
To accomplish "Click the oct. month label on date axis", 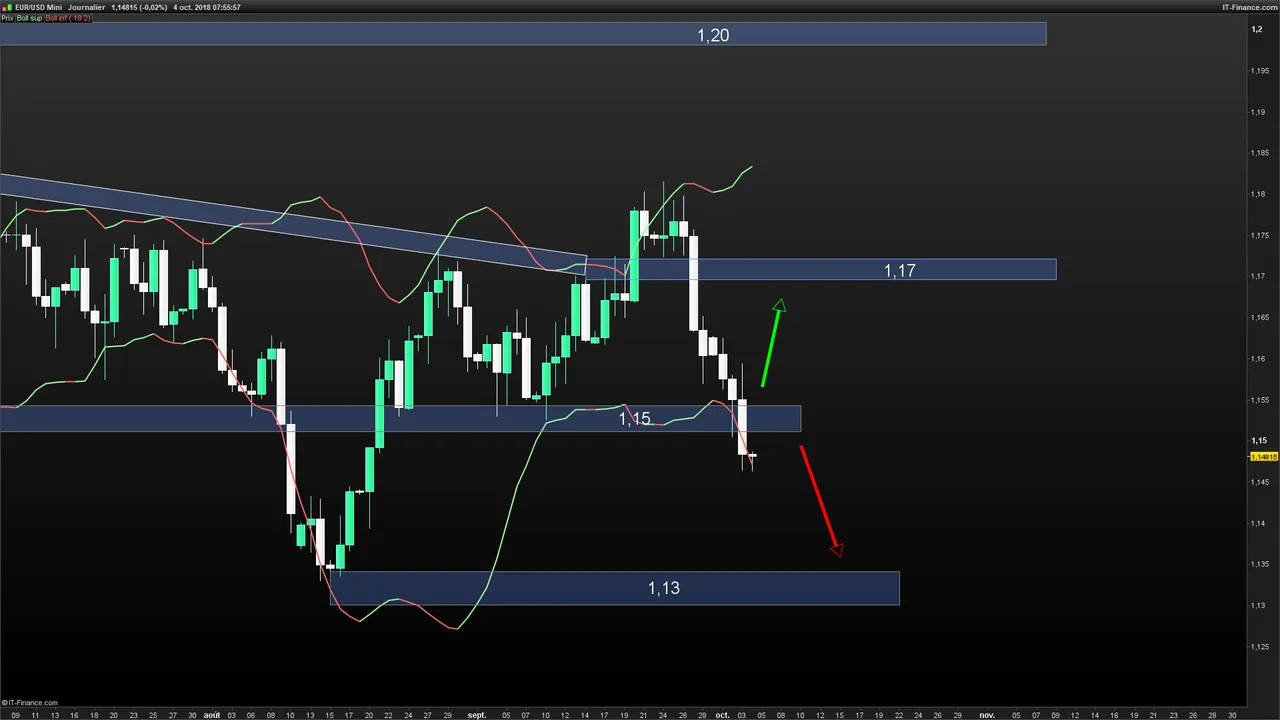I will coord(722,715).
